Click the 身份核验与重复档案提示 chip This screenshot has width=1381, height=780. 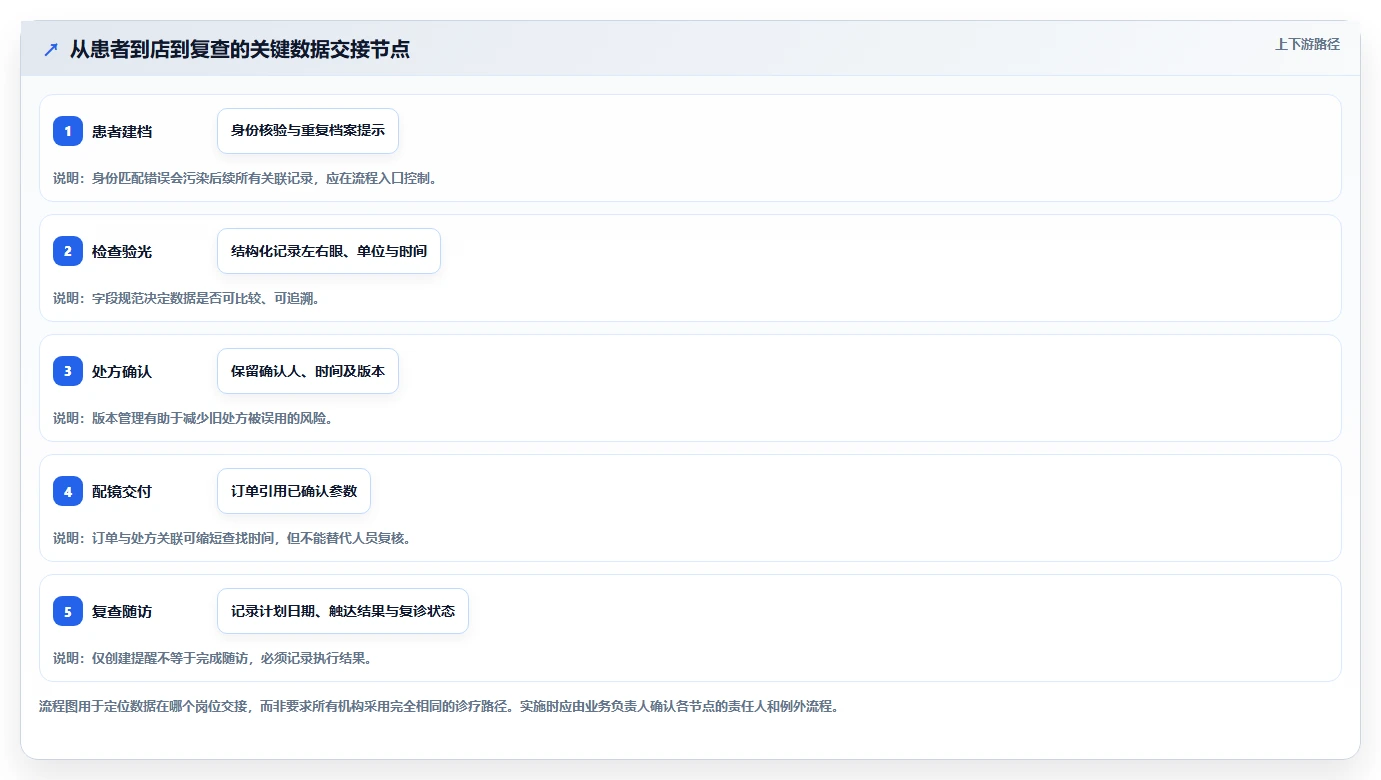pos(308,131)
